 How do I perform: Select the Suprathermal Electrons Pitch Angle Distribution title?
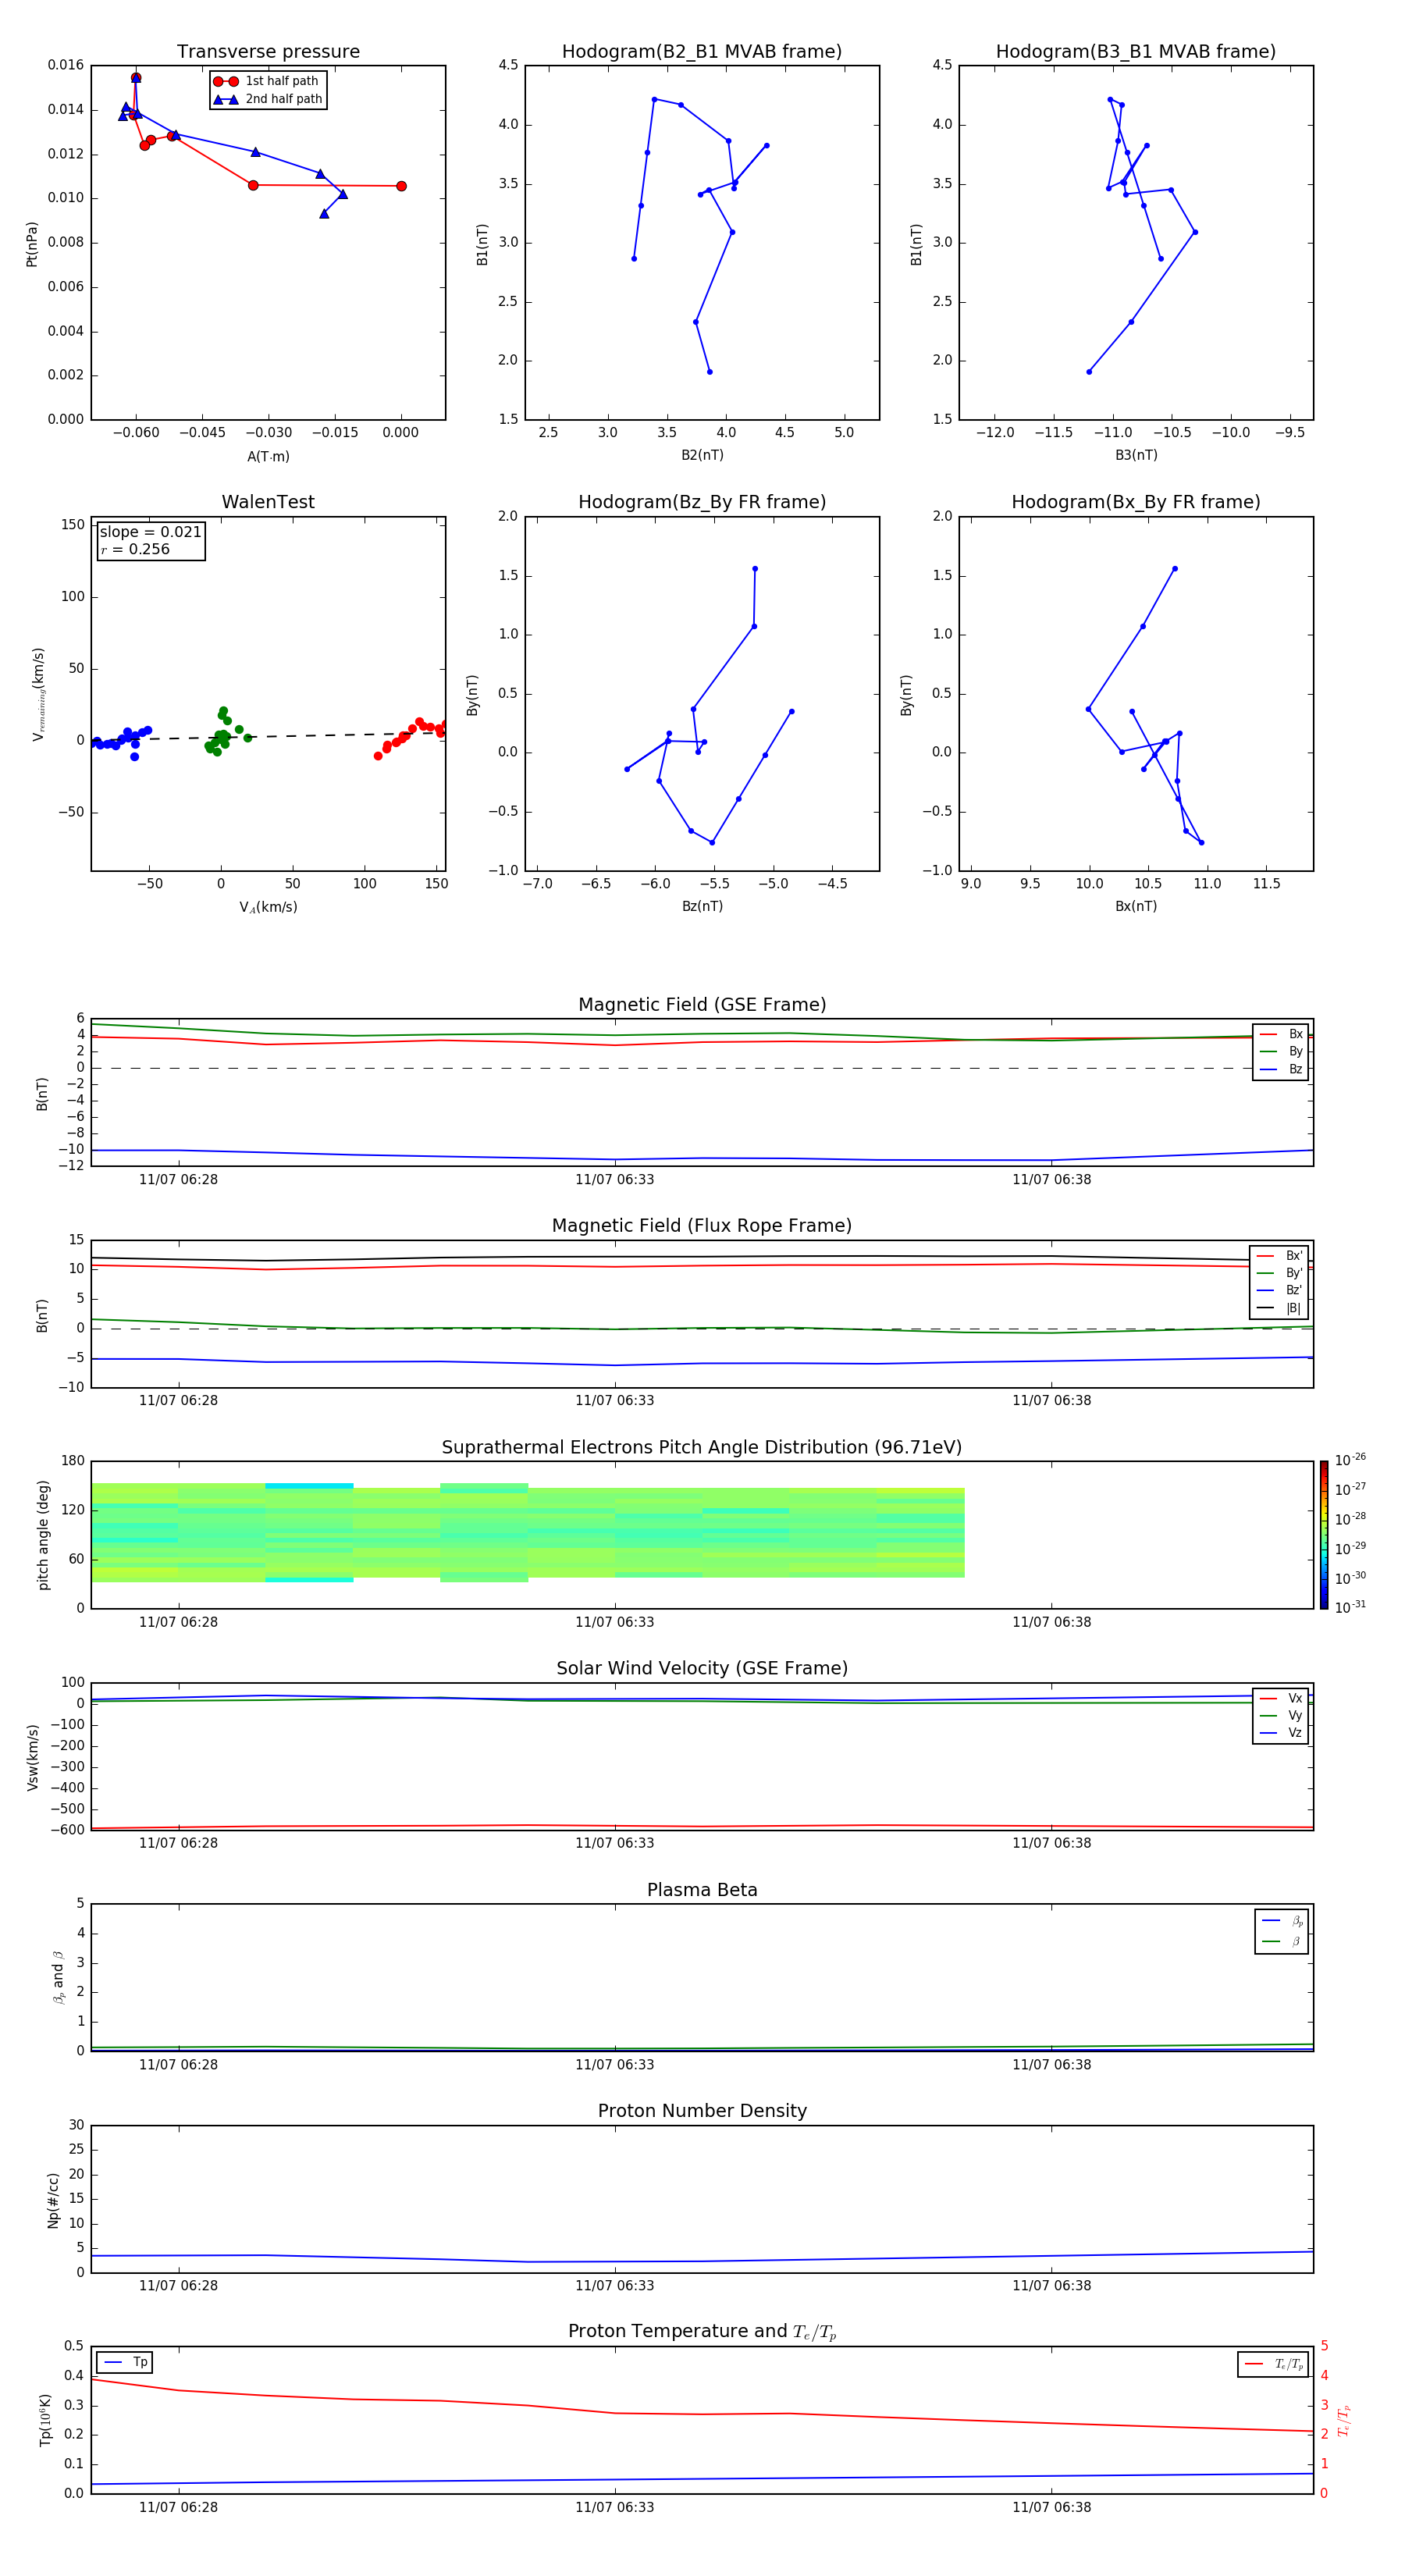click(702, 1447)
